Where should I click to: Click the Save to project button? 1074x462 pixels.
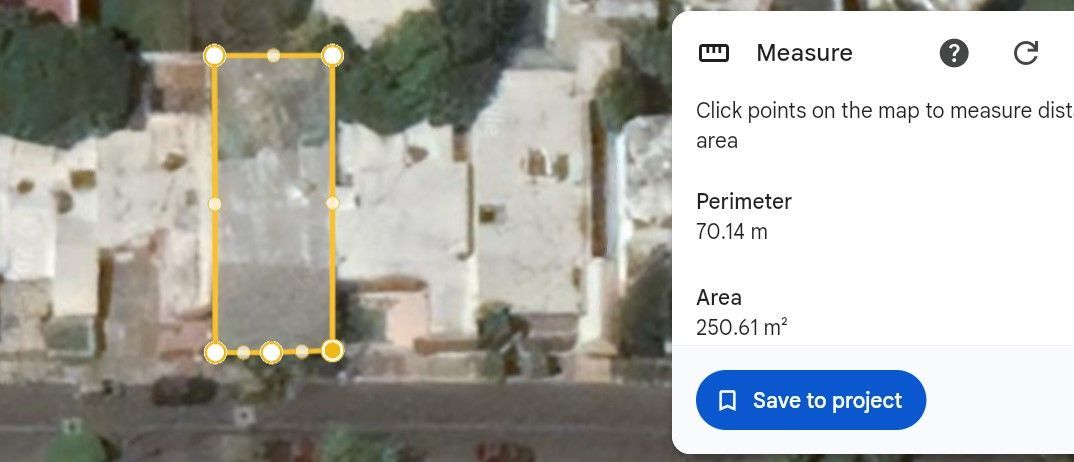coord(811,400)
